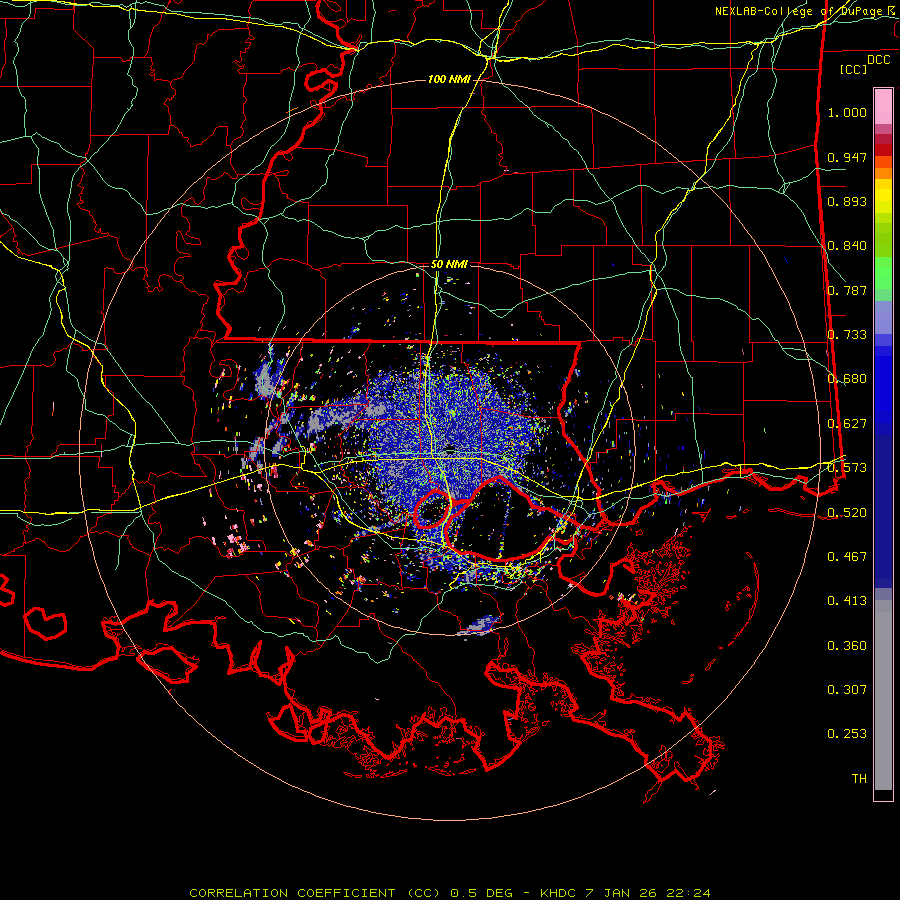The image size is (900, 900).
Task: Select the 0.467 legend value
Action: coord(847,557)
